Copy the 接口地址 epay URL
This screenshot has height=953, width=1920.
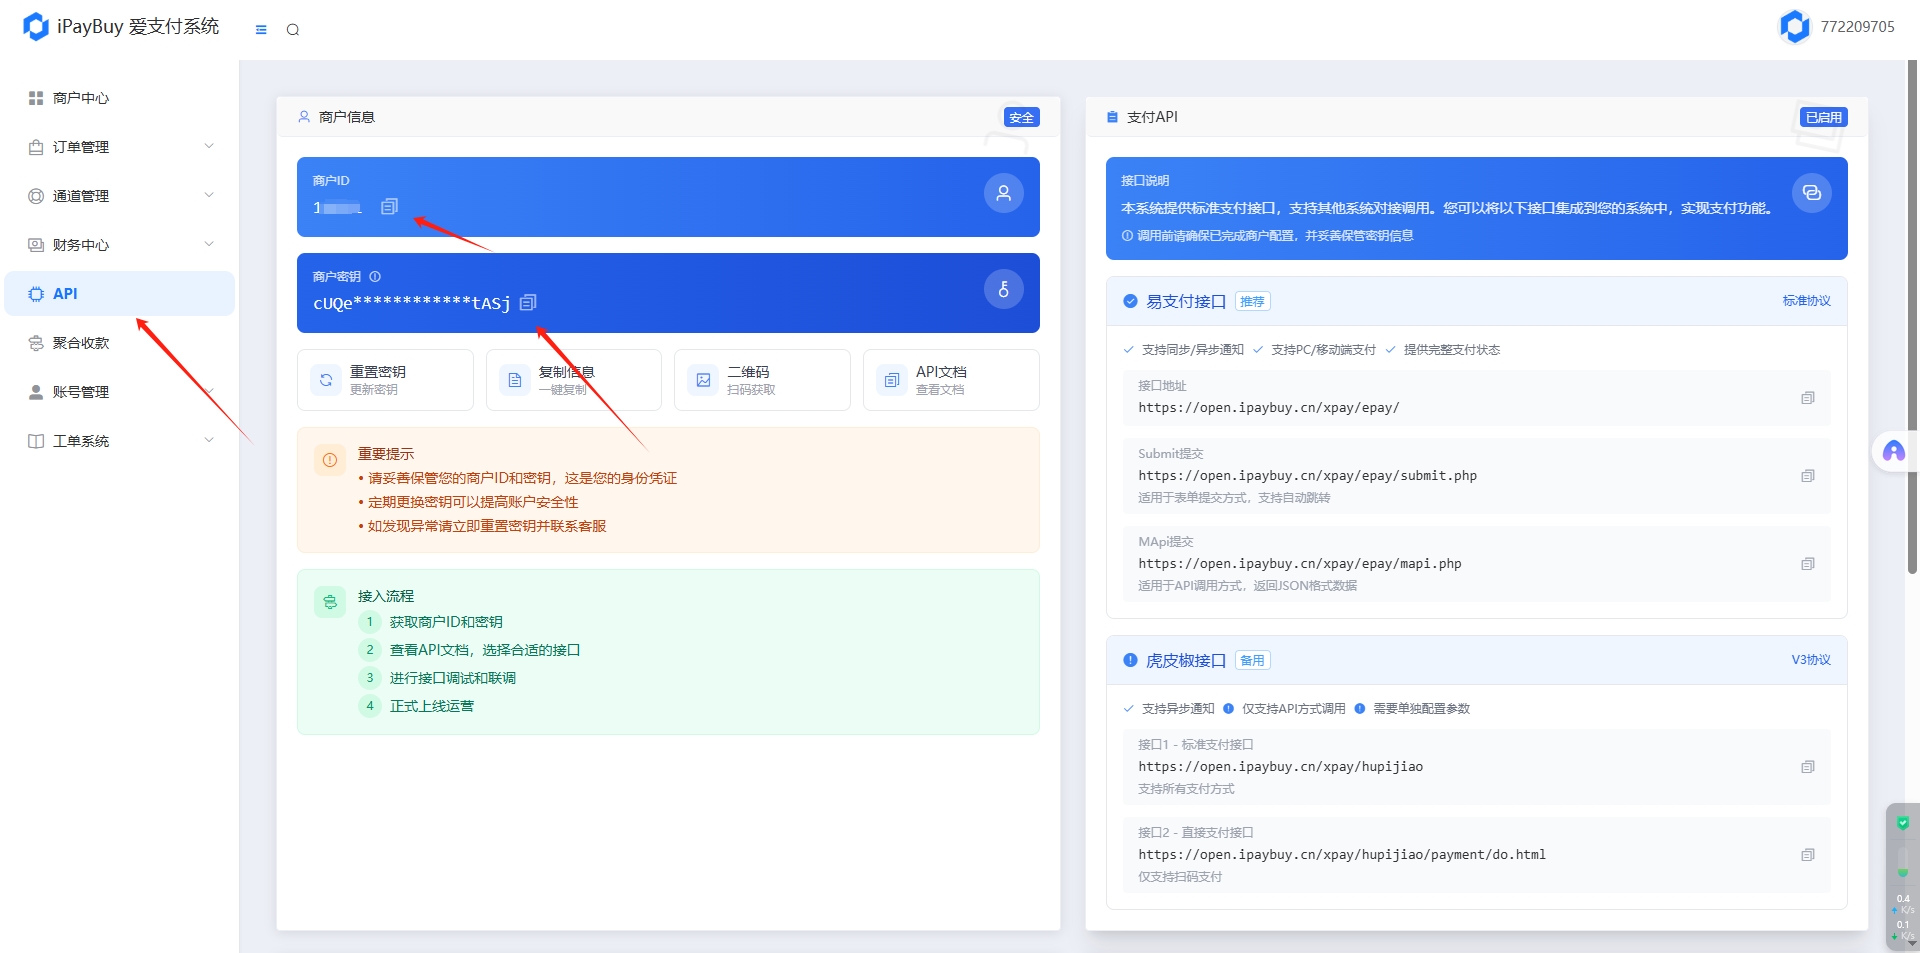point(1807,398)
